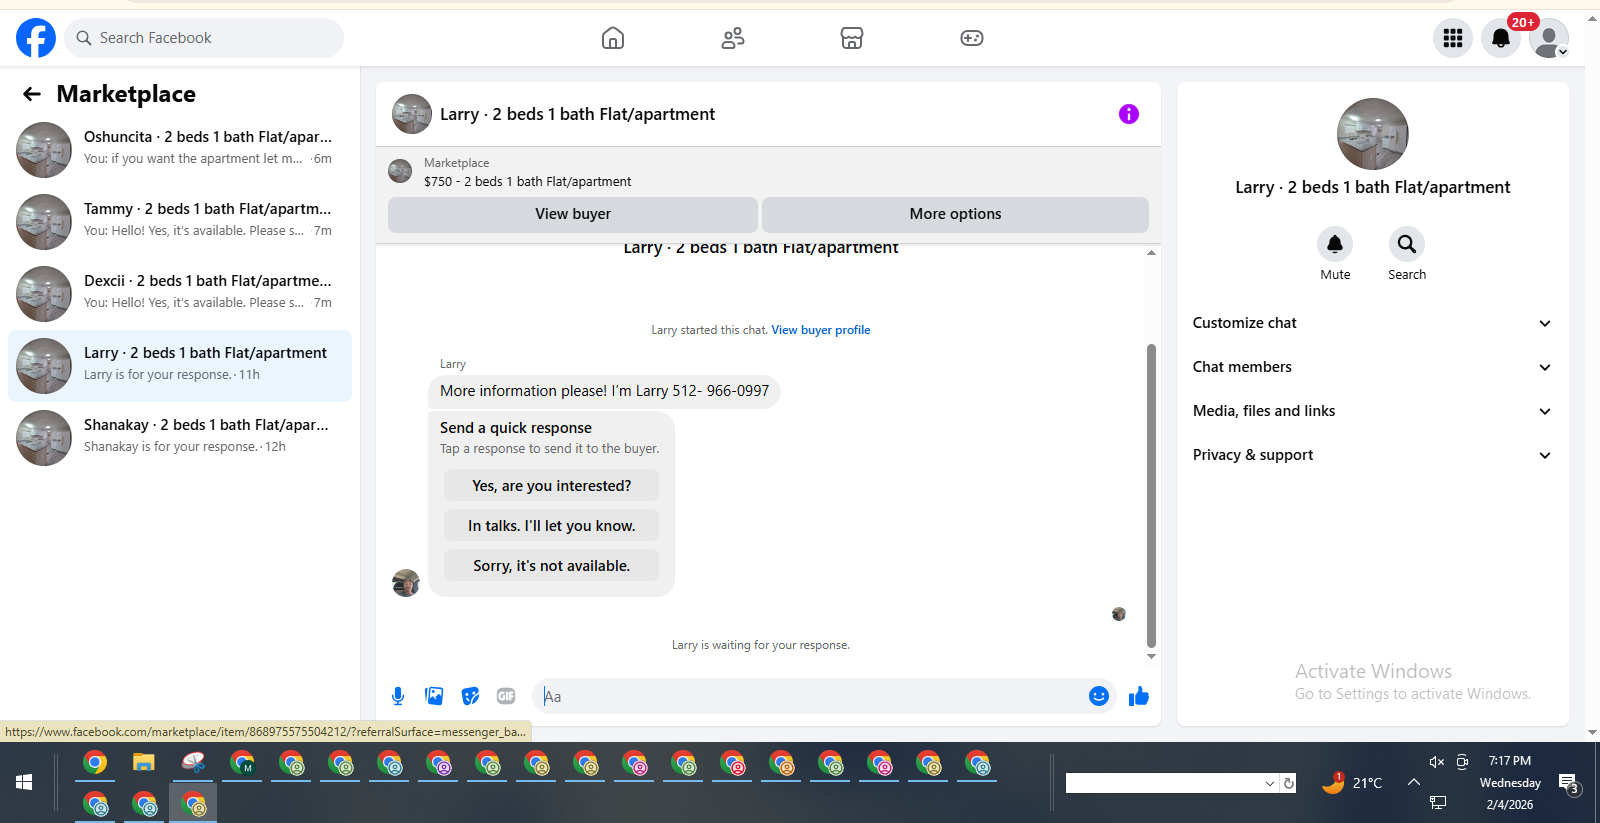Open the Notifications bell with 20+ badge
The width and height of the screenshot is (1600, 823).
click(1501, 38)
